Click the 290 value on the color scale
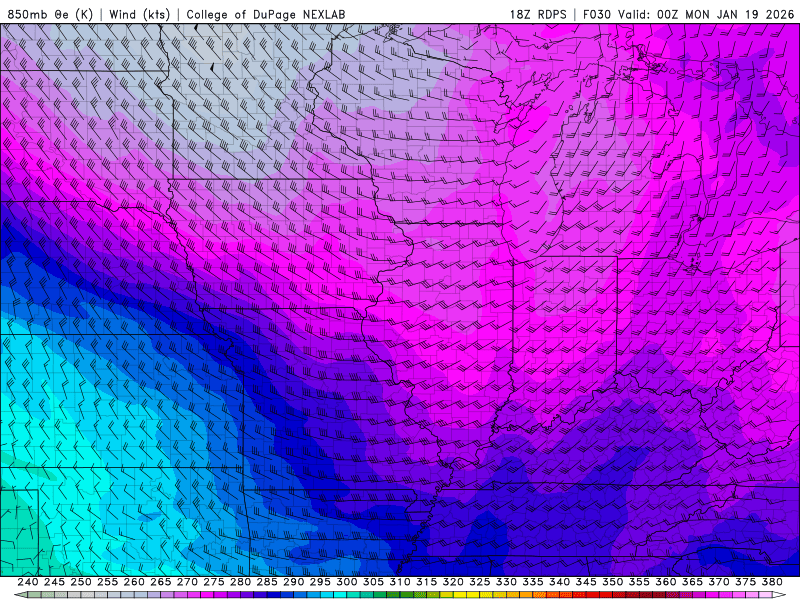Viewport: 800px width, 600px height. [x=293, y=582]
